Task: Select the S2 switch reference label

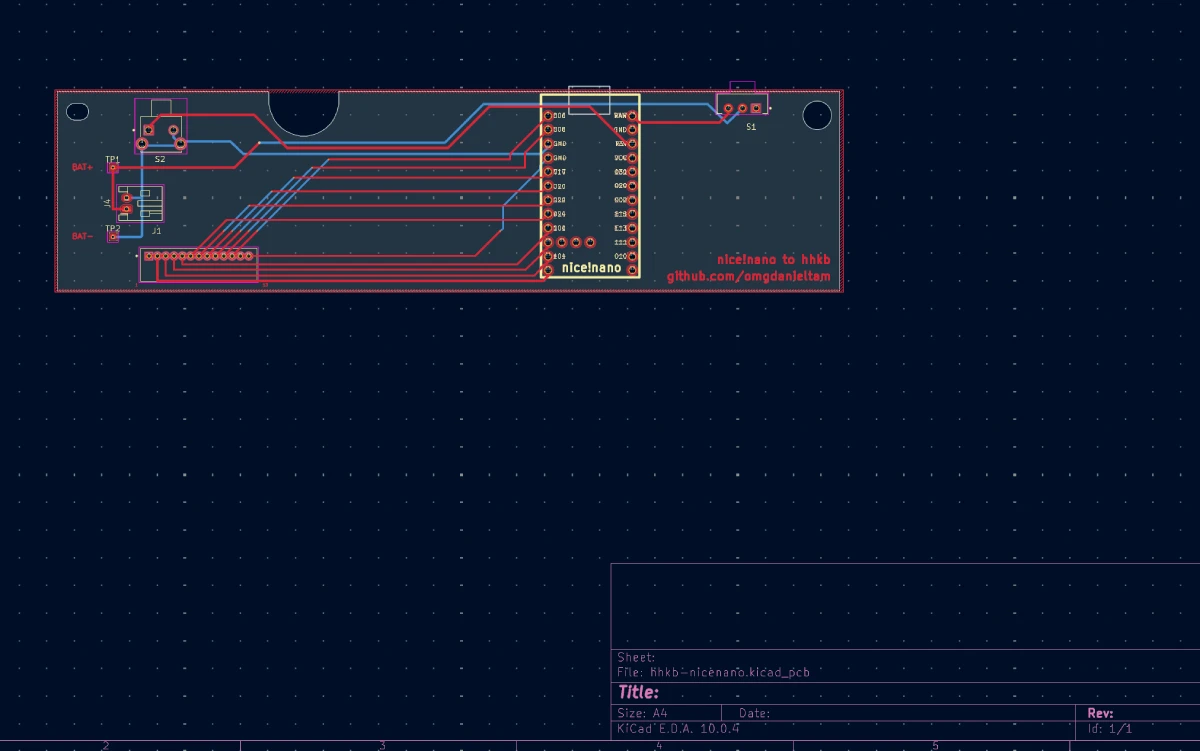Action: 160,159
